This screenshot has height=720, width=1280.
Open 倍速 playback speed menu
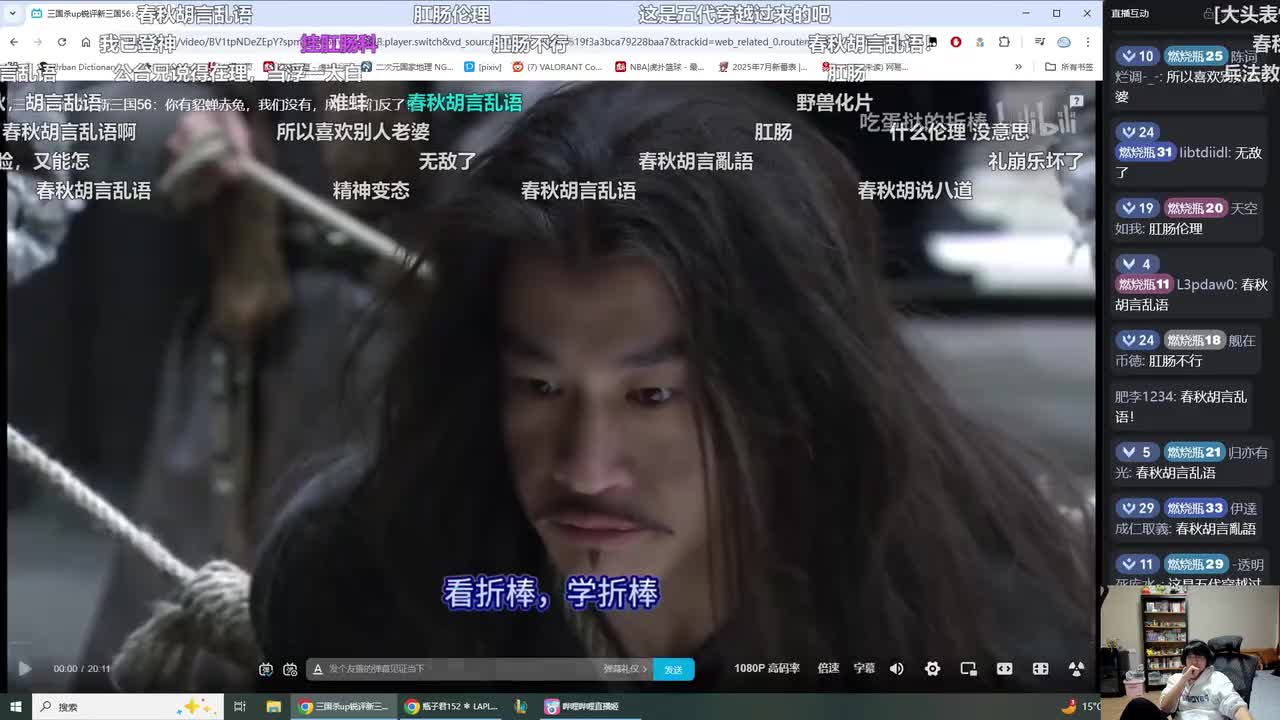click(x=828, y=668)
